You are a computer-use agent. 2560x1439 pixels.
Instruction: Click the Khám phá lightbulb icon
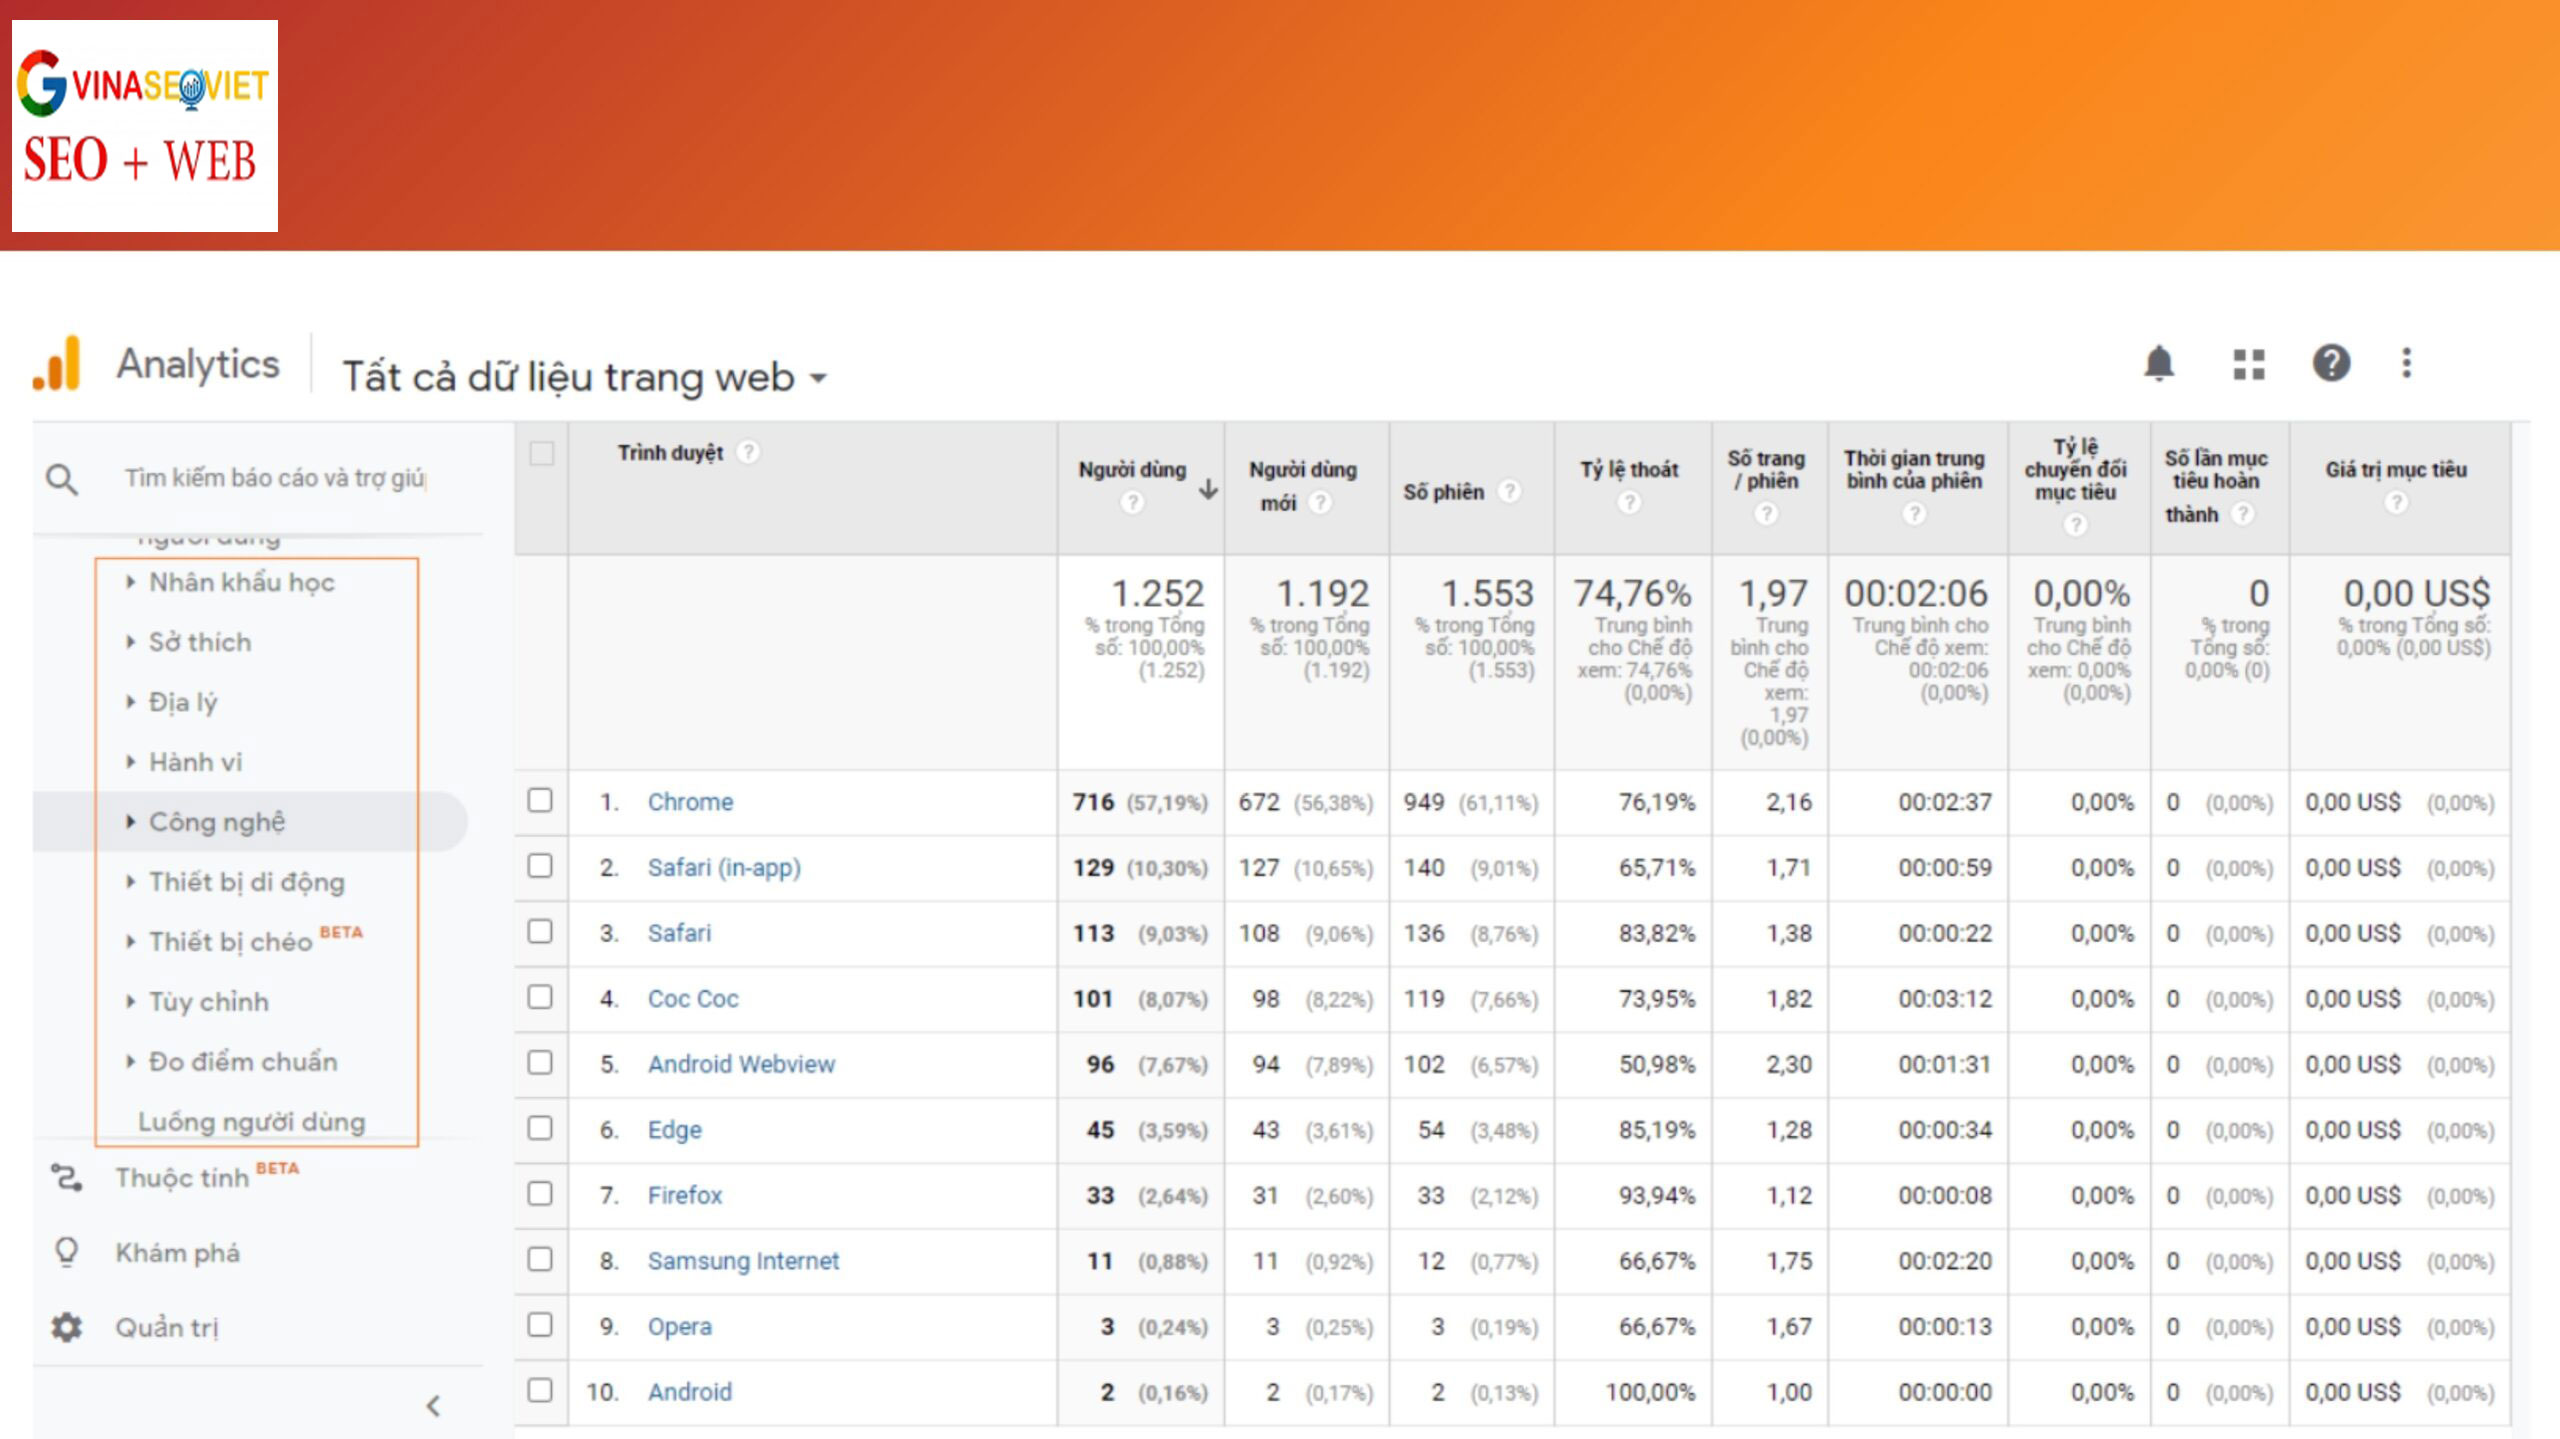[67, 1253]
